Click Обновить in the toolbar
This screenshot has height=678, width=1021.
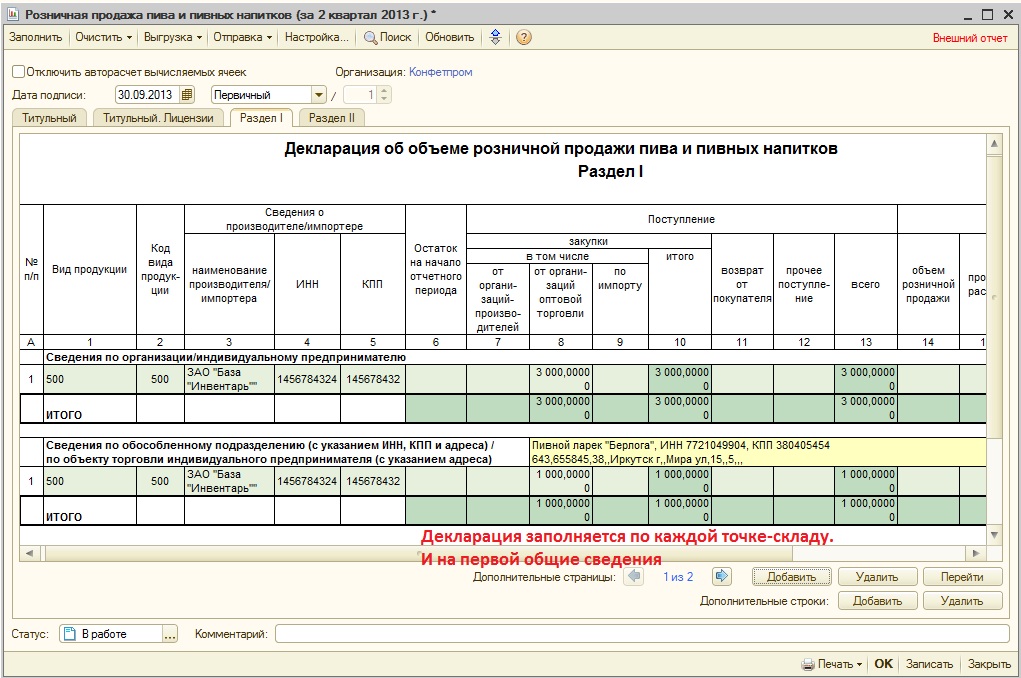pos(450,37)
